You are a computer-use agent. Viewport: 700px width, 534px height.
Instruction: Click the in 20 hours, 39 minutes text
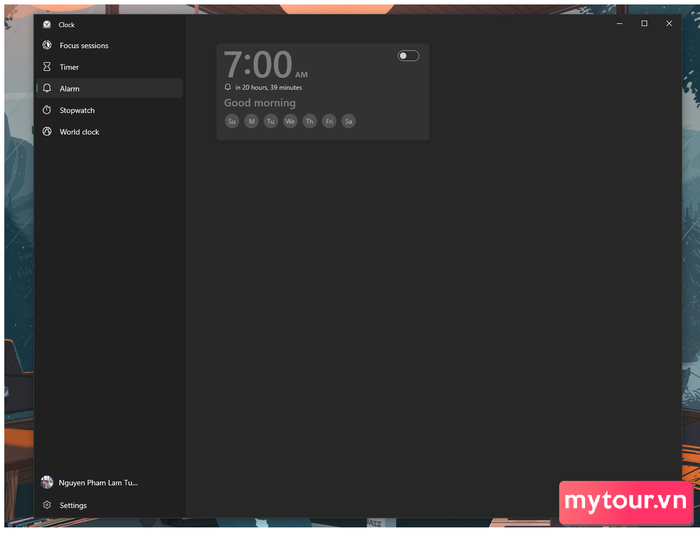coord(268,88)
